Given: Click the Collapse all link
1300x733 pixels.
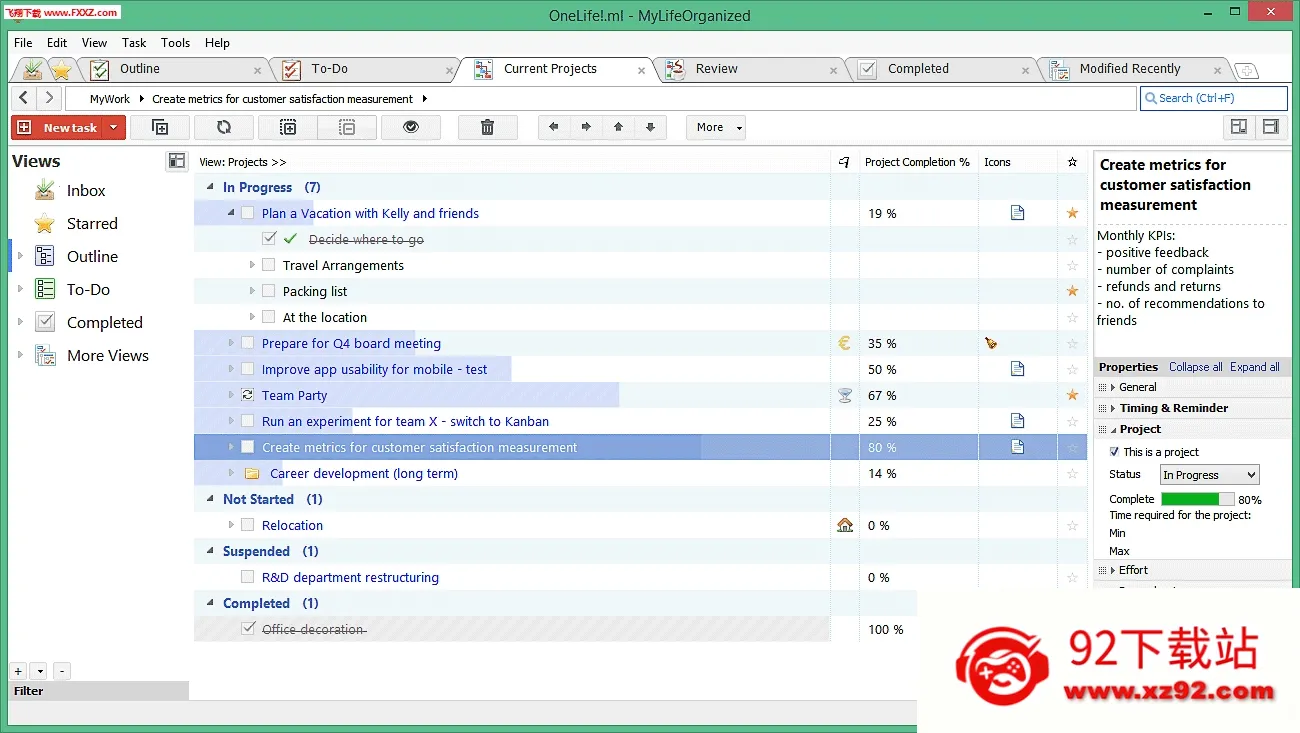Looking at the screenshot, I should coord(1195,367).
